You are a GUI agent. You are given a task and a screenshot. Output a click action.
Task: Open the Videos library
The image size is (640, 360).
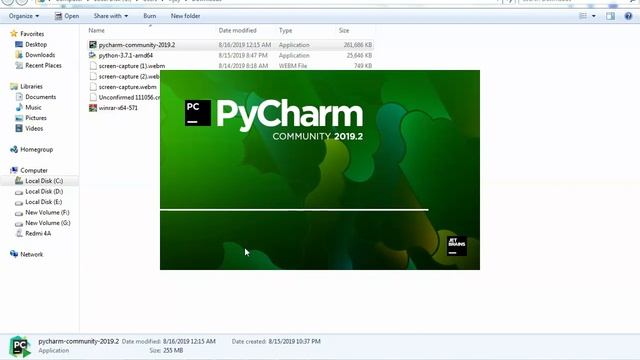point(34,128)
